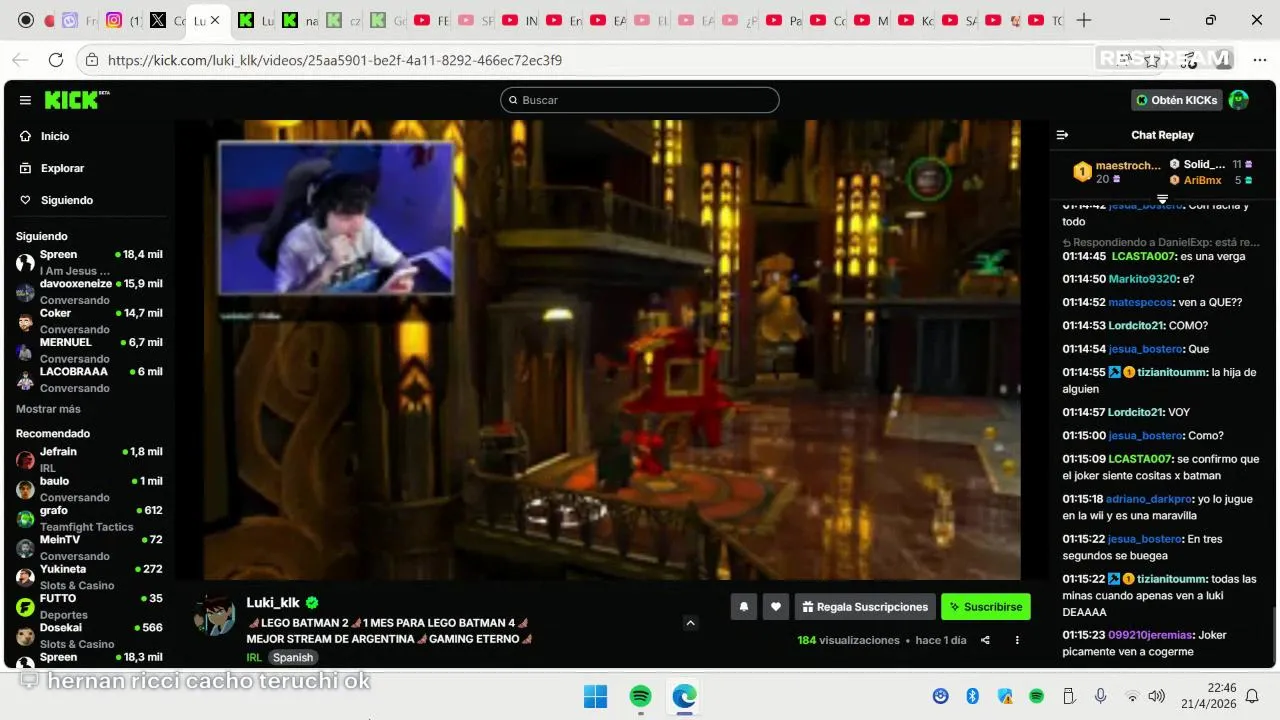Open Jefrain recommended channel

[x=88, y=459]
